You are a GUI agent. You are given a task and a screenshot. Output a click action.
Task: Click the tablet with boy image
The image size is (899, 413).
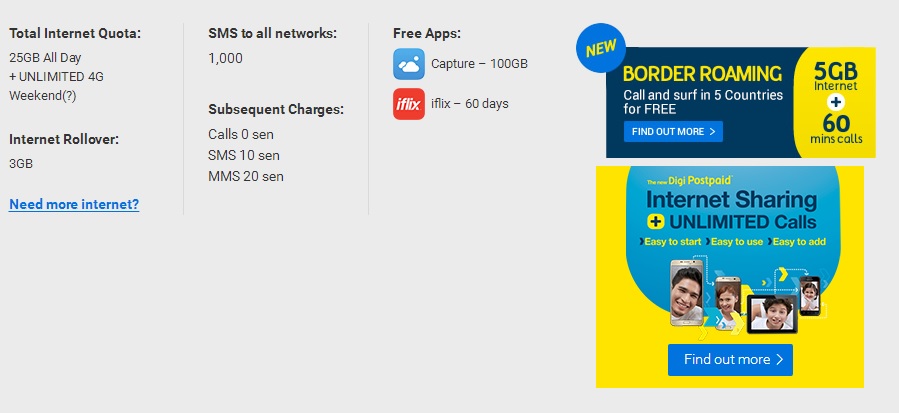point(772,314)
